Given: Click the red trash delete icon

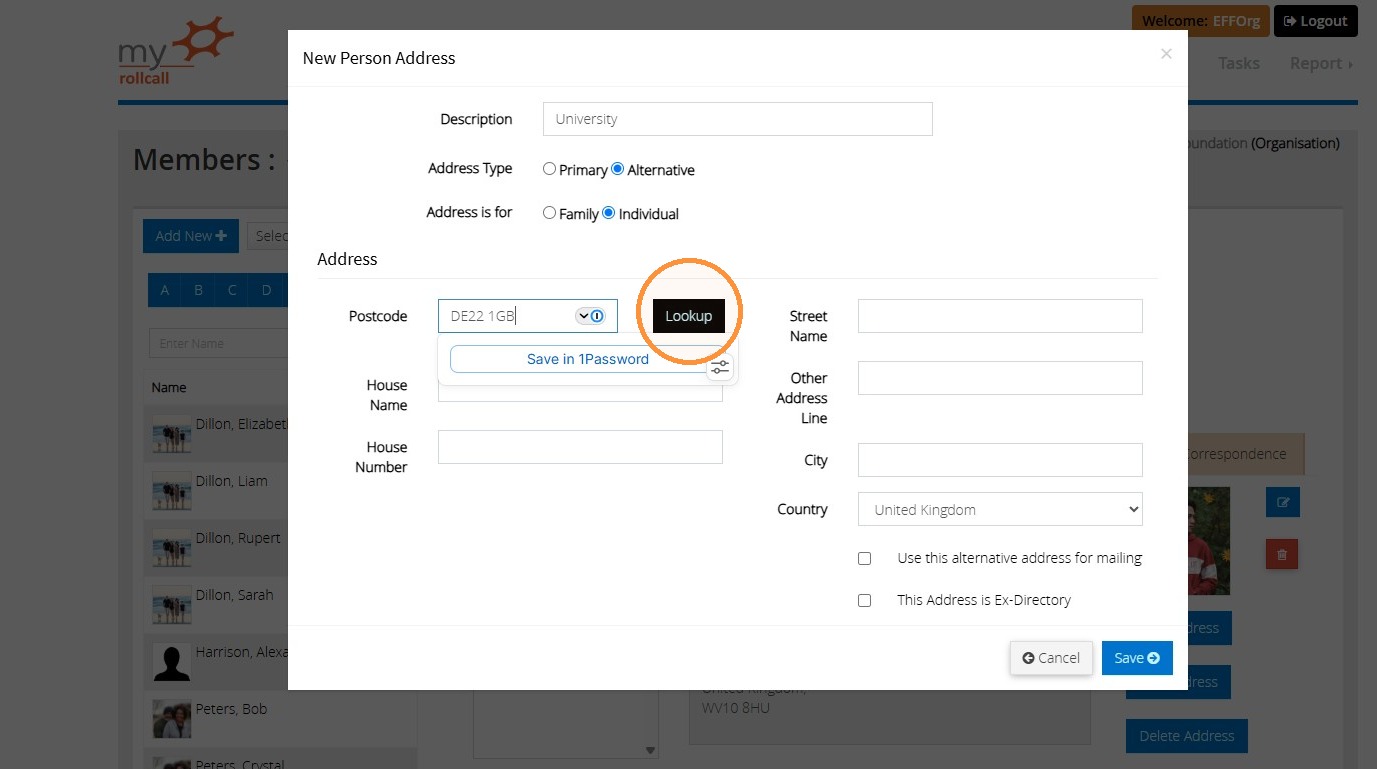Looking at the screenshot, I should 1283,554.
